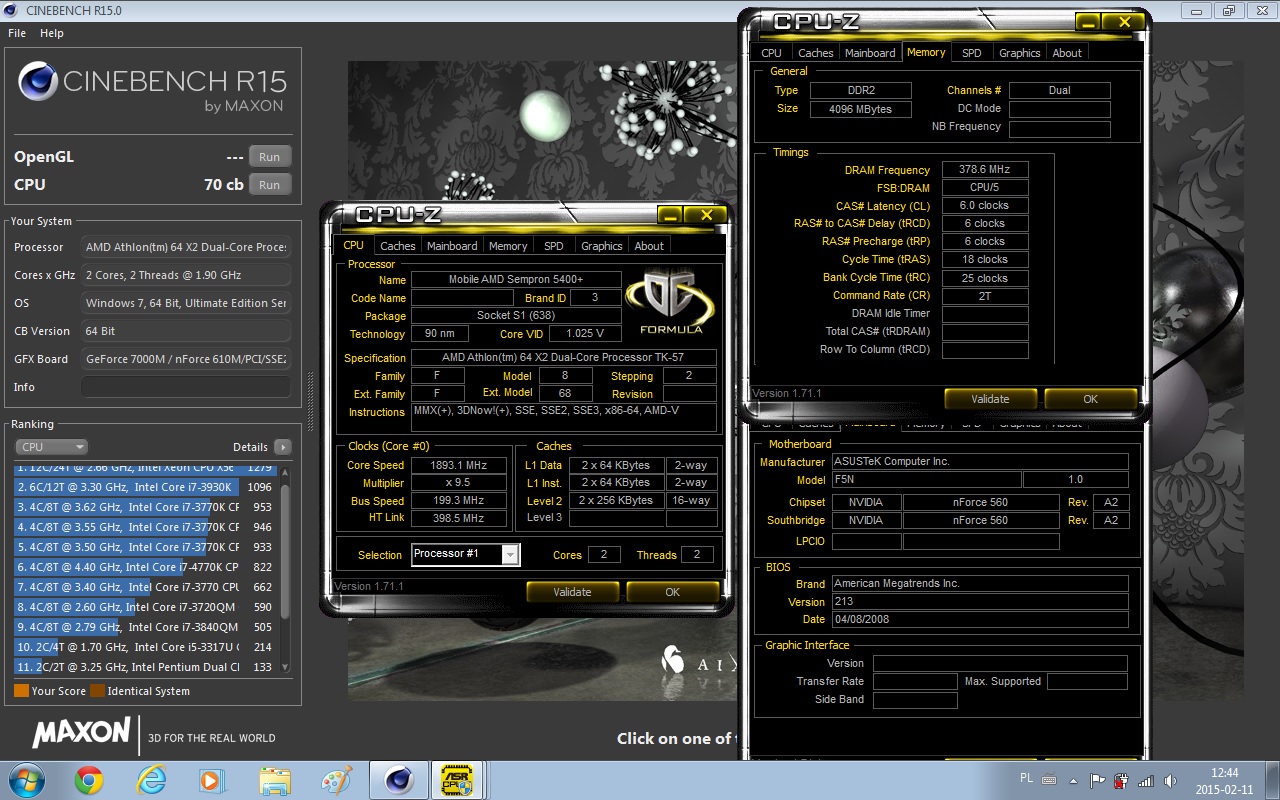Viewport: 1280px width, 800px height.
Task: Click the on-screen keyboard tray icon
Action: coord(1049,780)
